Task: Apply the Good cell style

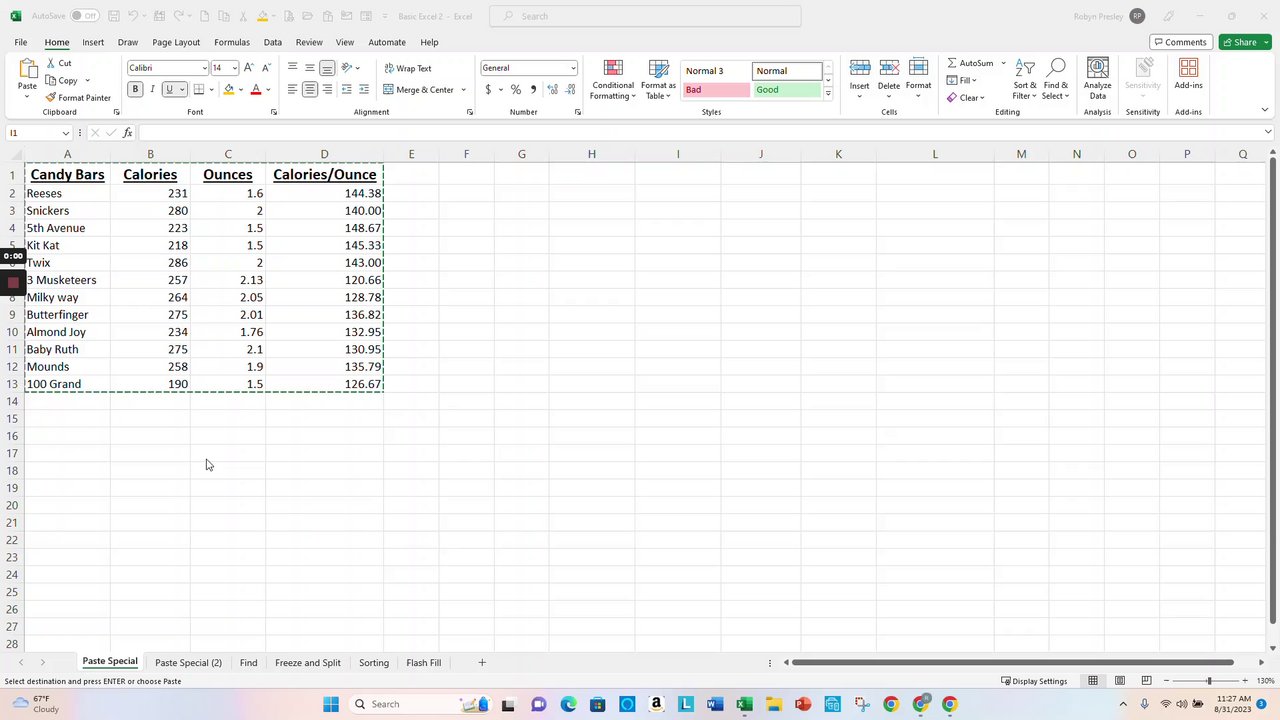Action: [787, 90]
